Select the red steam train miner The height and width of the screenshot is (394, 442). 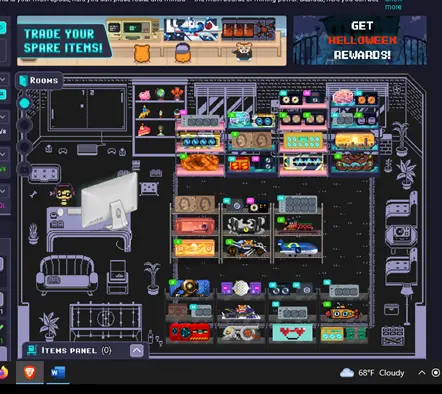[298, 227]
